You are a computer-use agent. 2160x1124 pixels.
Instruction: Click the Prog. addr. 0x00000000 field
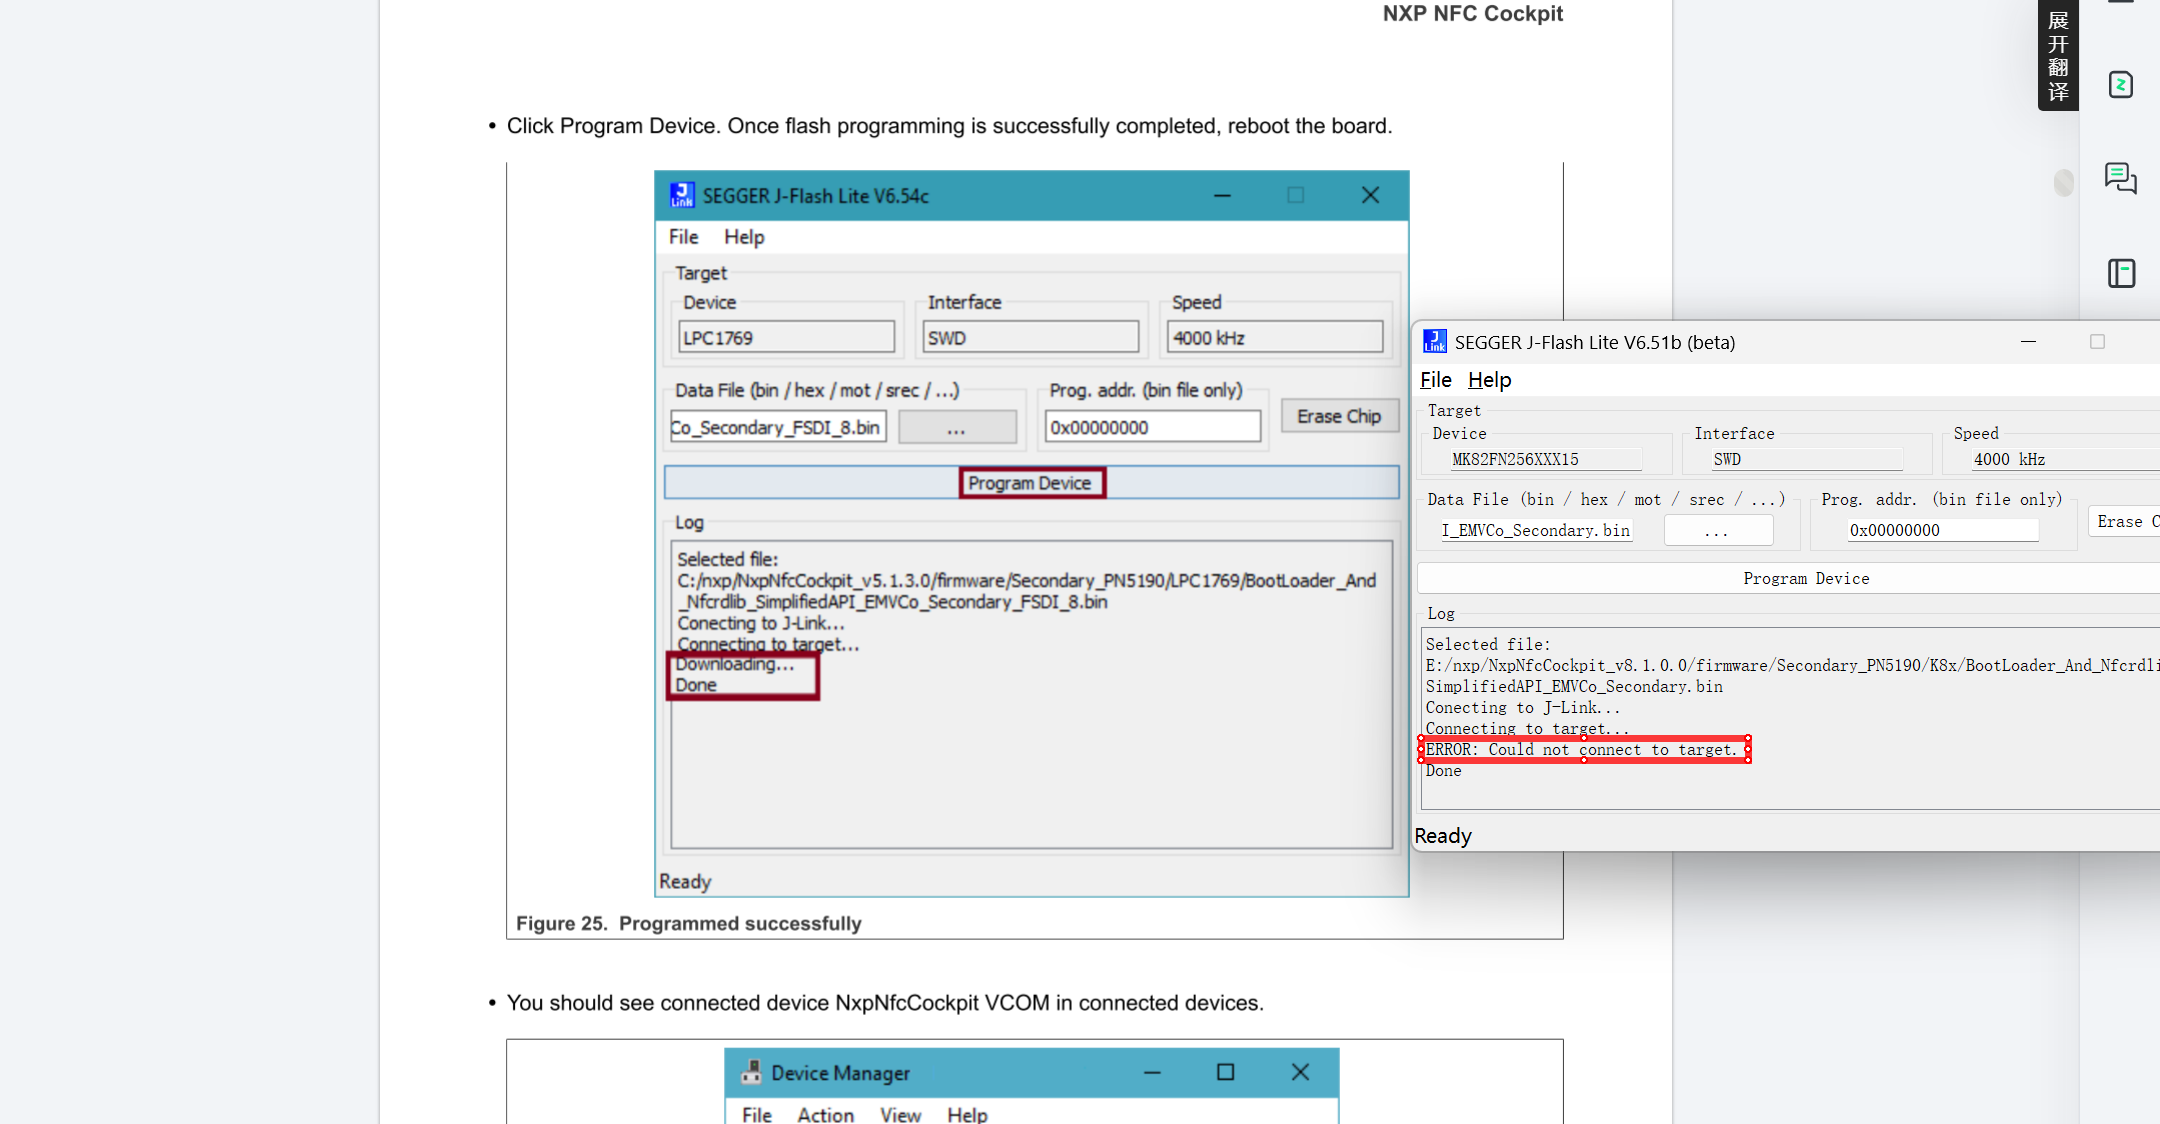pyautogui.click(x=1942, y=530)
